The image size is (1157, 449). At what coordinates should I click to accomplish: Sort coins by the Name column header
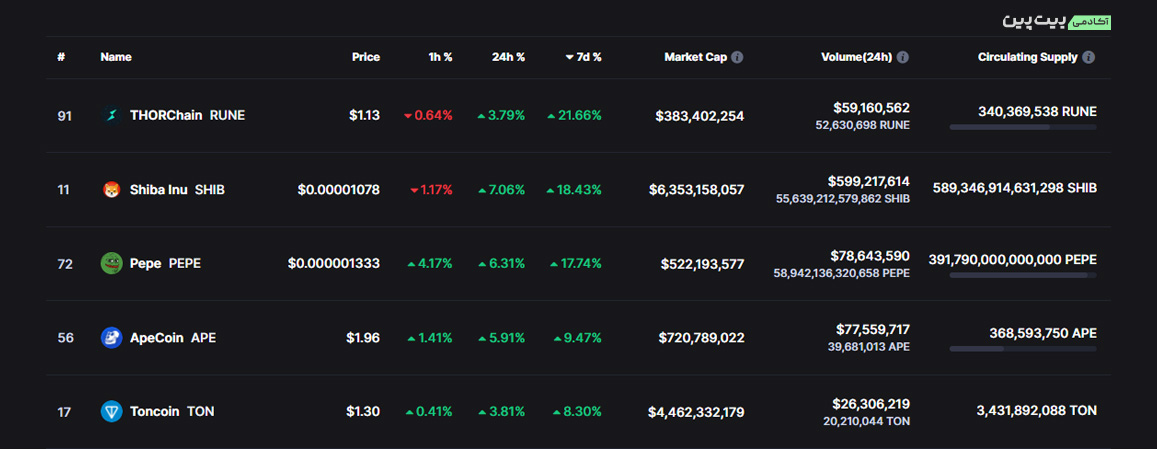[116, 57]
